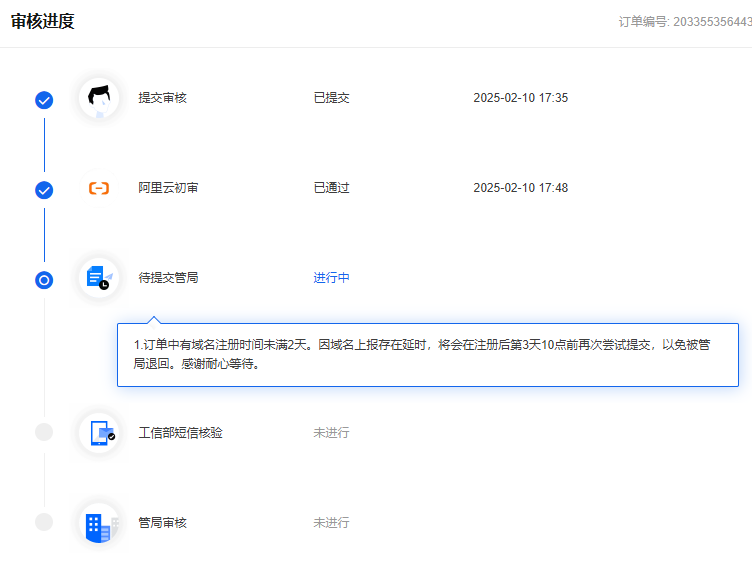752x579 pixels.
Task: Click the customer avatar icon for 提交审核
Action: click(99, 98)
